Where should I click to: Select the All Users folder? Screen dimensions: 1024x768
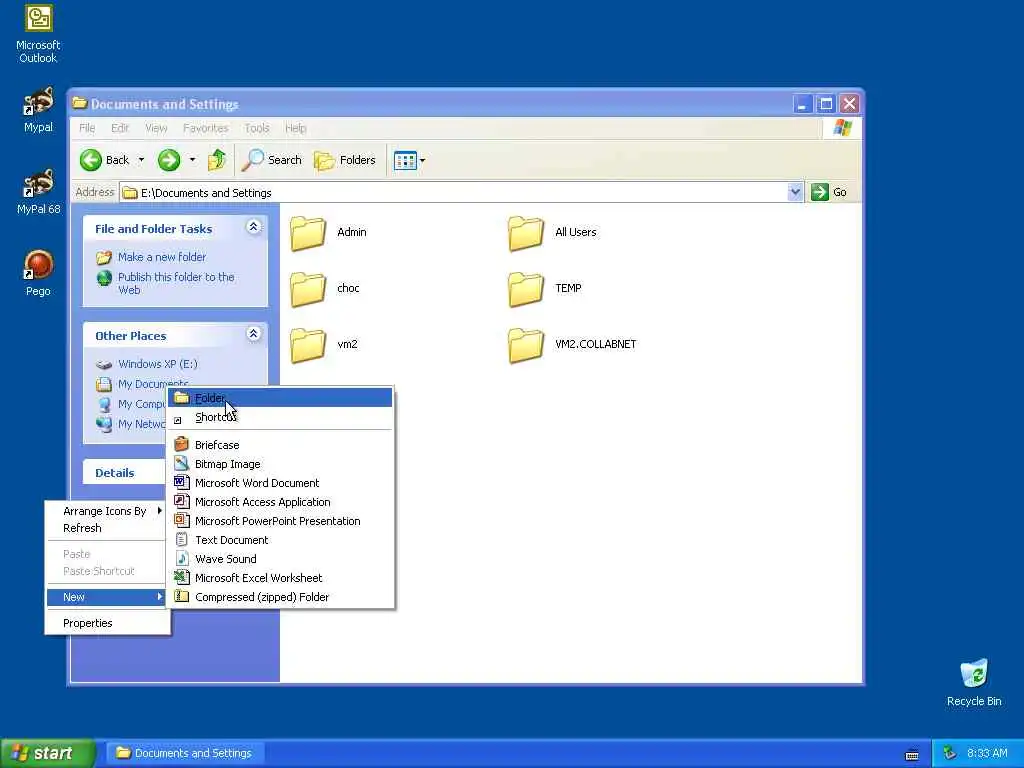[552, 232]
